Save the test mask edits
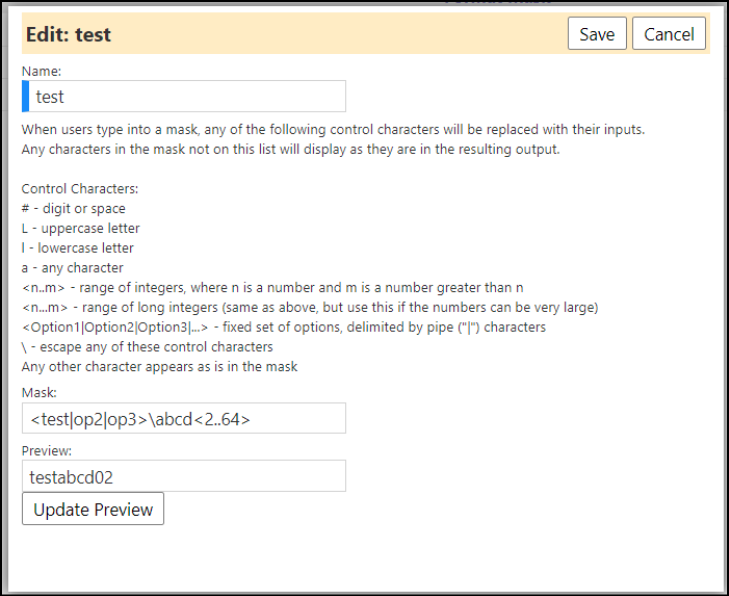 point(597,33)
